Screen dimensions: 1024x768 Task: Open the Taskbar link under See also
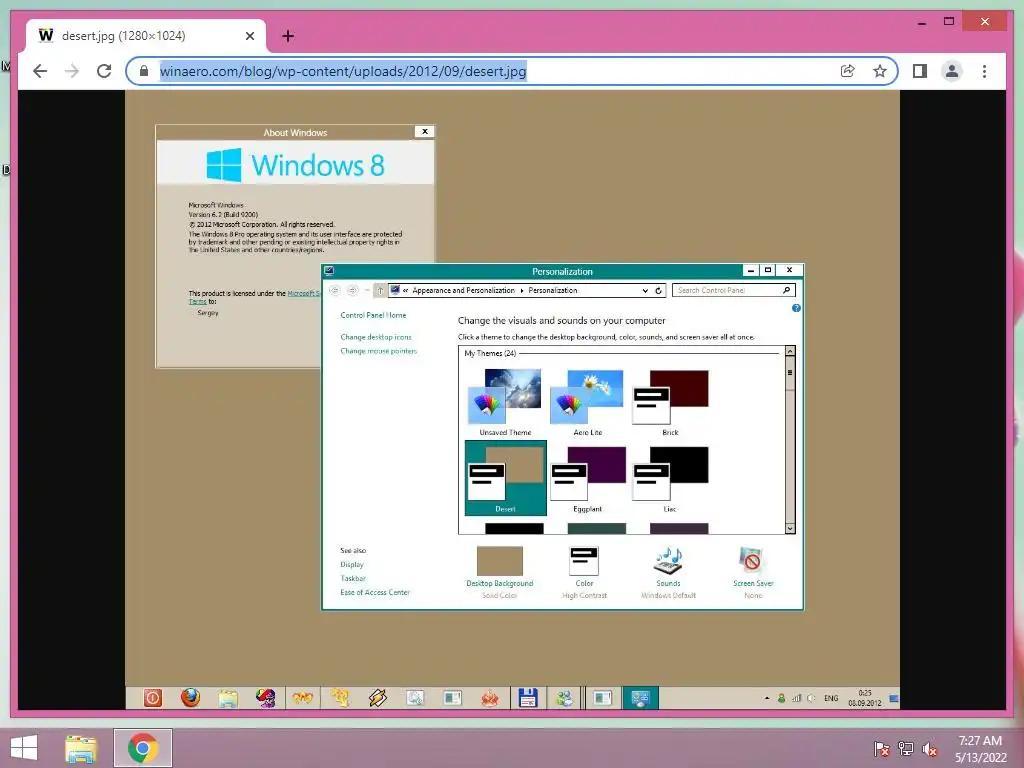(353, 578)
